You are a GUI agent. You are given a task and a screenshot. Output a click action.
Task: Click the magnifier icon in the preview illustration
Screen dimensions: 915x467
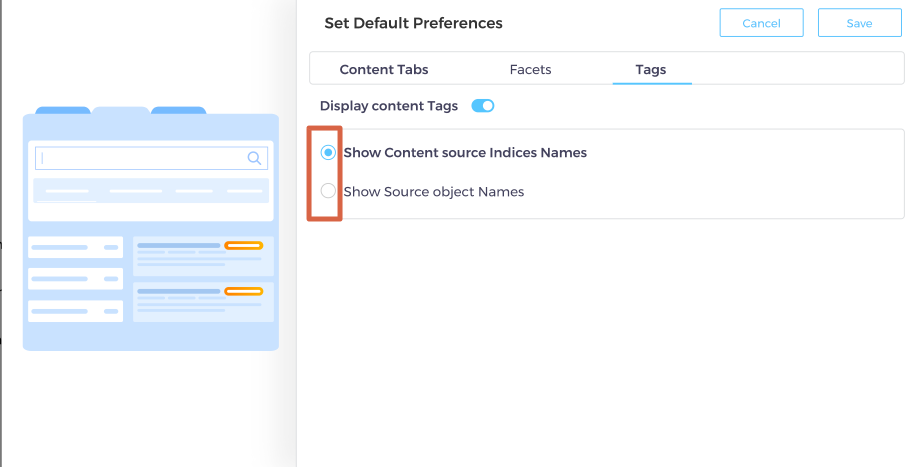pos(254,158)
